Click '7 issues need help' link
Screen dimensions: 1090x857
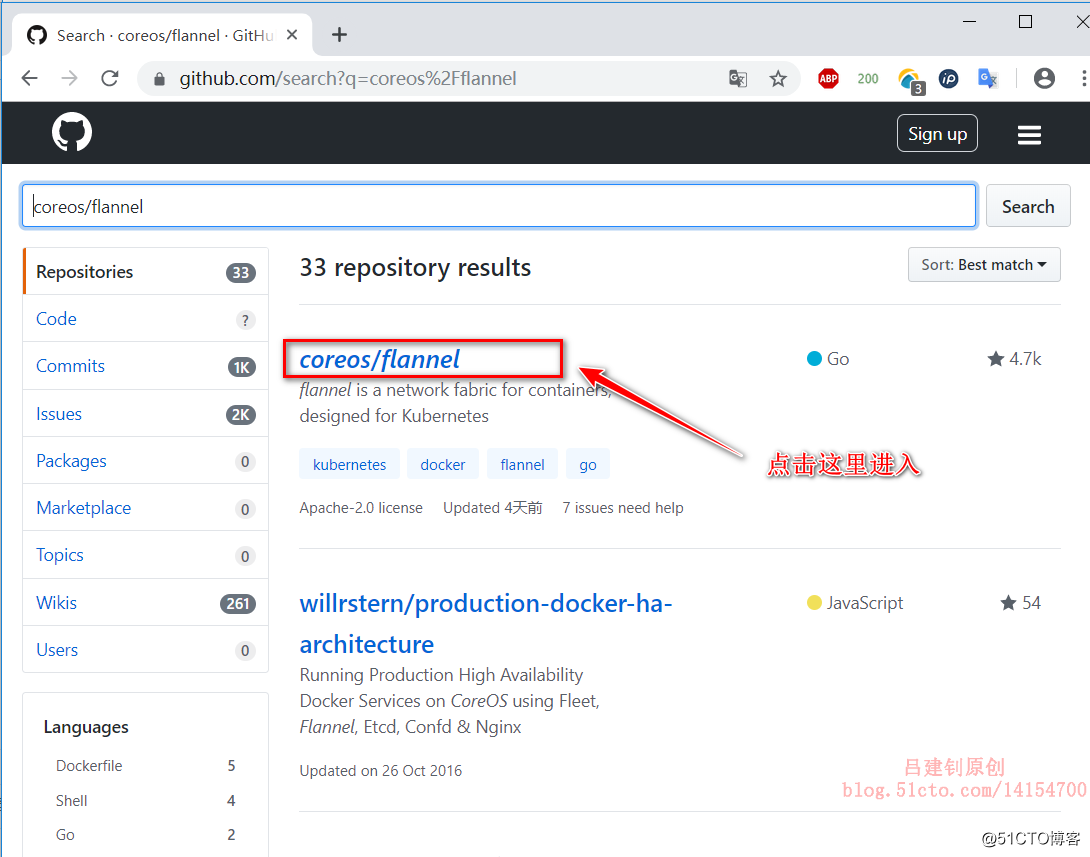click(x=623, y=508)
